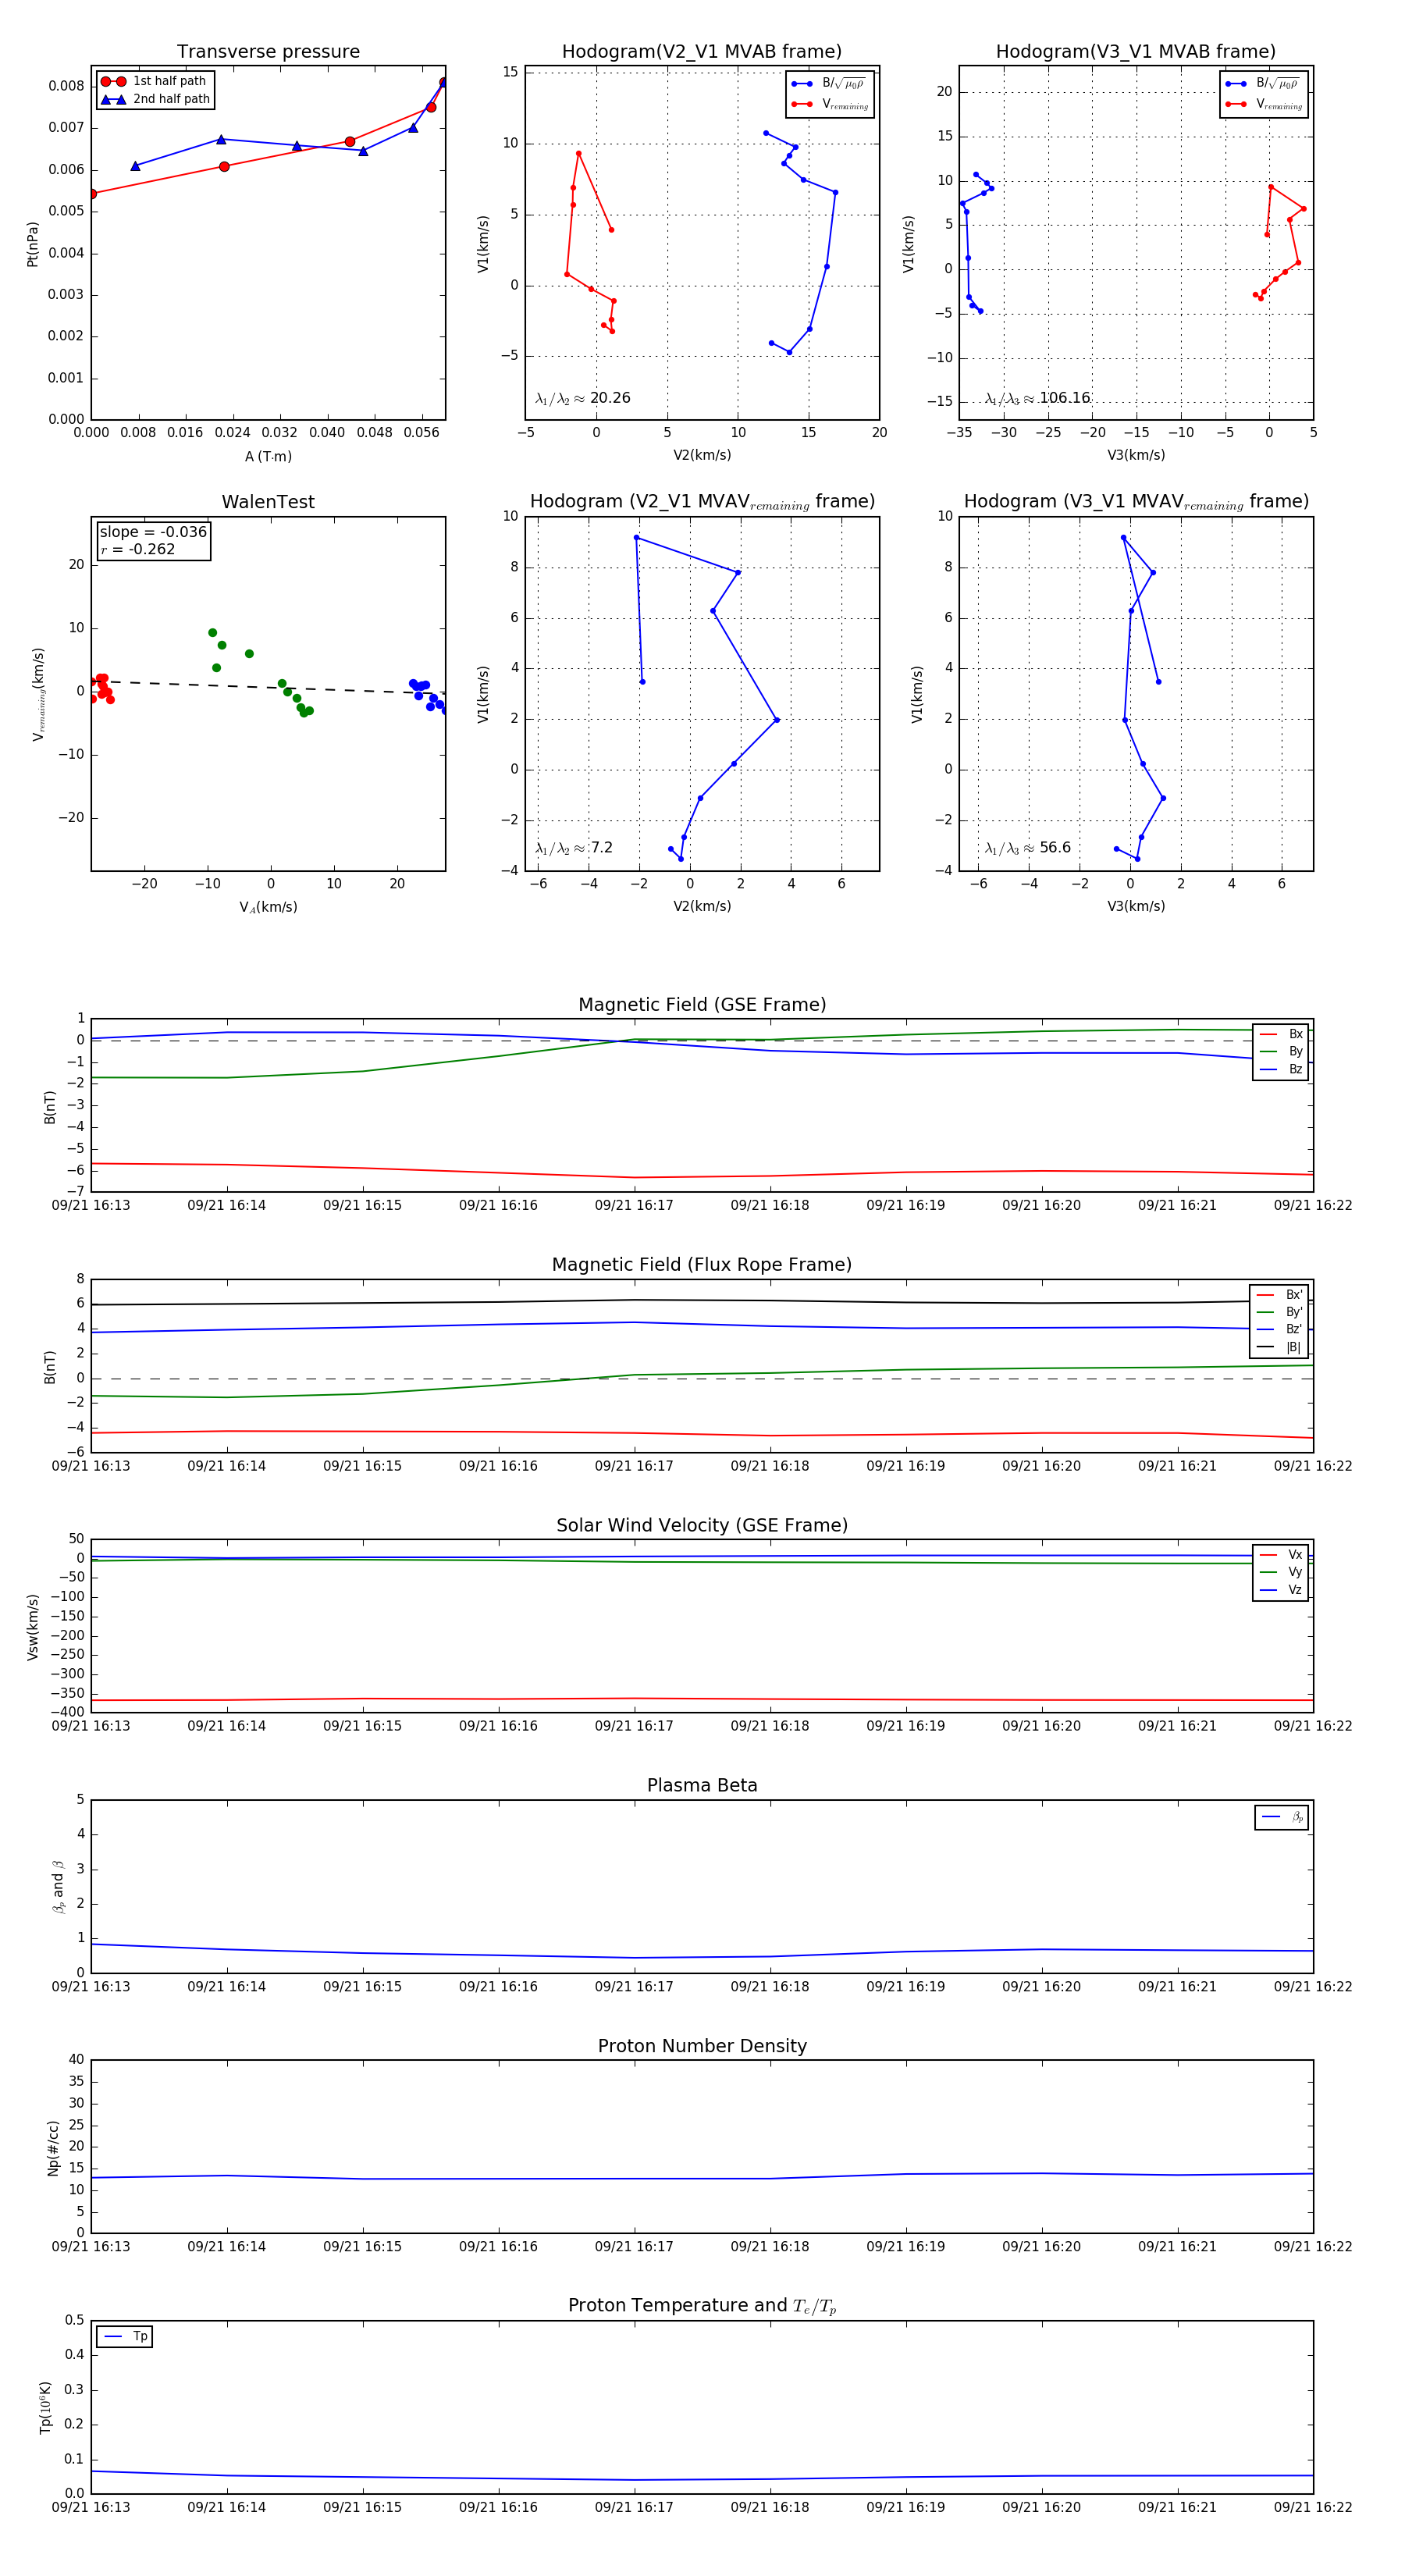
Task: Click the 'Solar Wind Velocity (GSE Frame)' title
Action: pos(702,1525)
